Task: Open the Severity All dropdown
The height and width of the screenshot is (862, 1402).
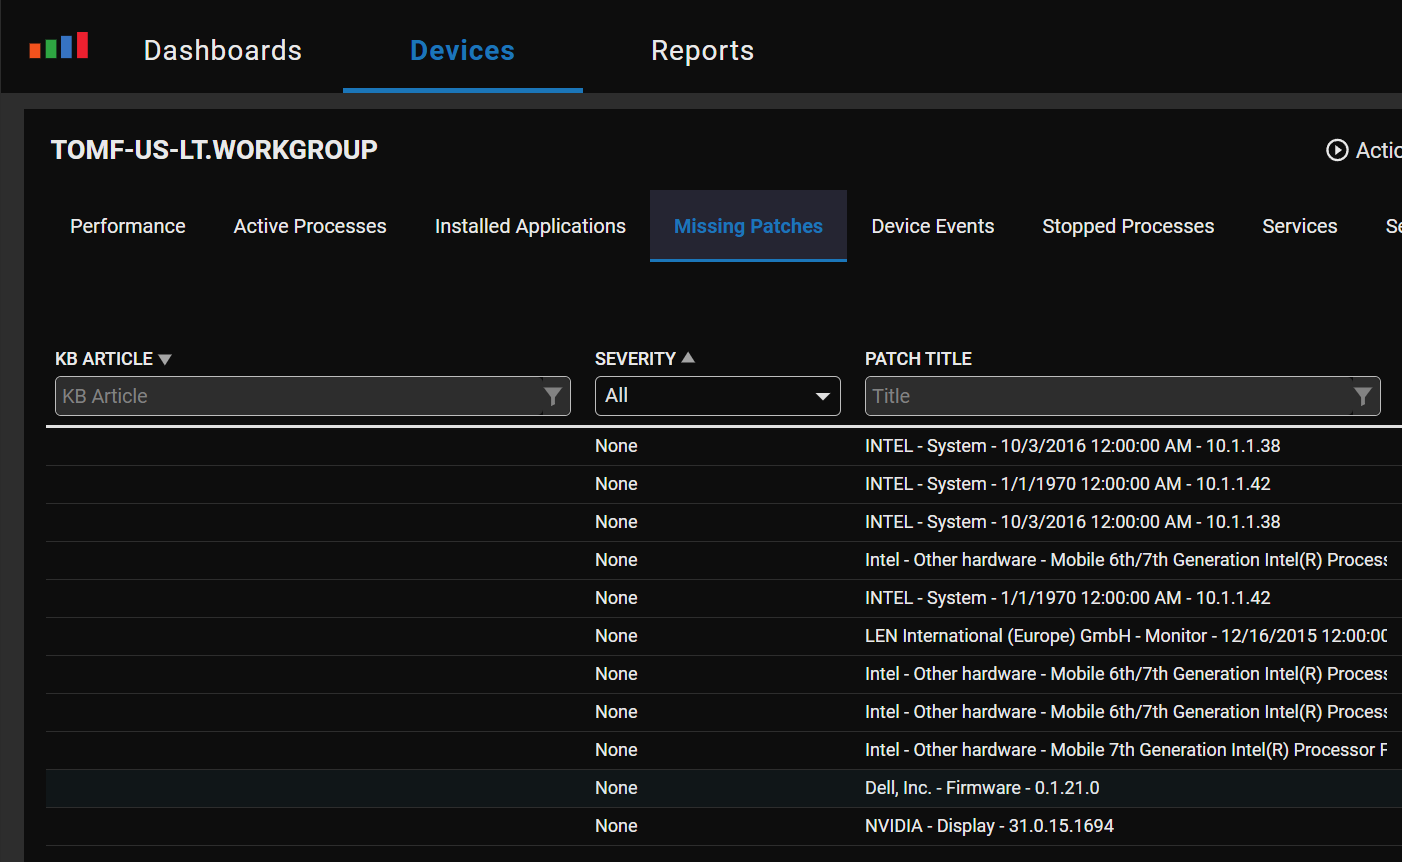Action: [x=718, y=396]
